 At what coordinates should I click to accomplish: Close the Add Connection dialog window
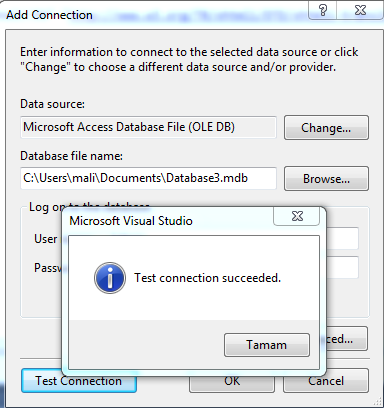click(x=360, y=10)
